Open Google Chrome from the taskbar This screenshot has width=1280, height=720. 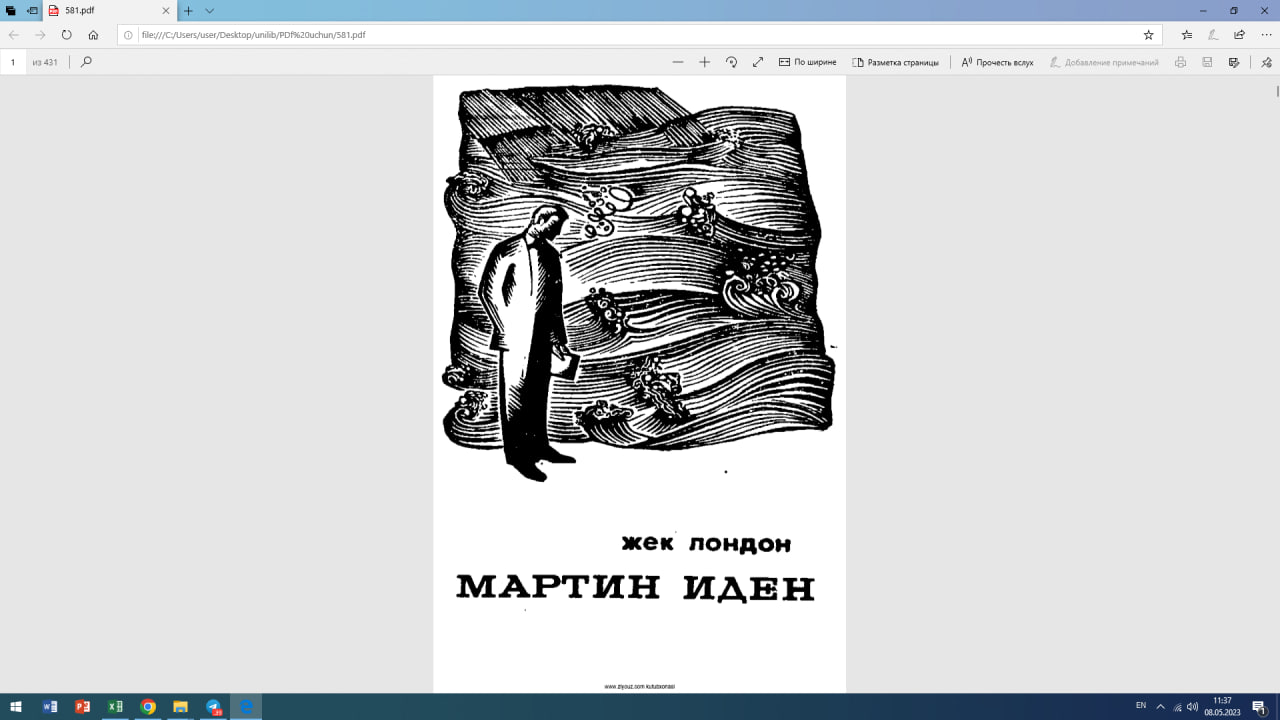click(148, 707)
